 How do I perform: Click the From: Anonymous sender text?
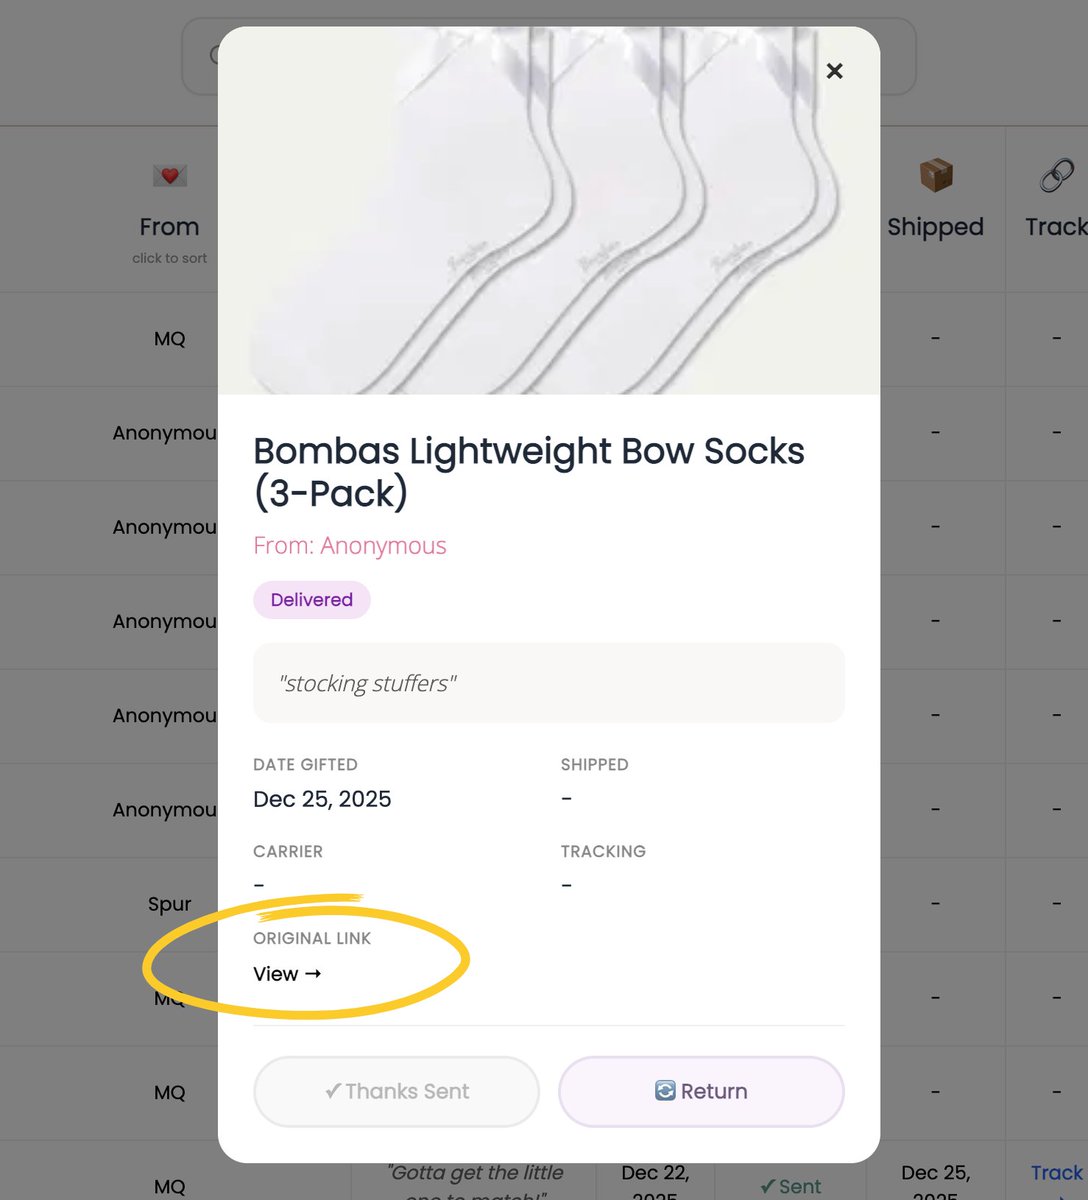pyautogui.click(x=350, y=545)
